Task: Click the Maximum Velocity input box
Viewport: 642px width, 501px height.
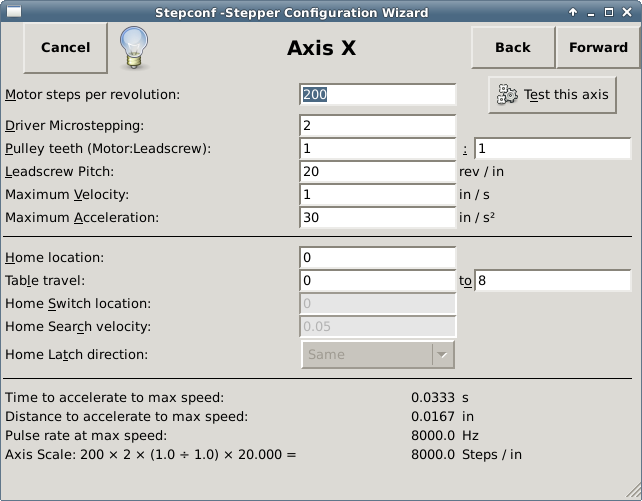Action: coord(377,195)
